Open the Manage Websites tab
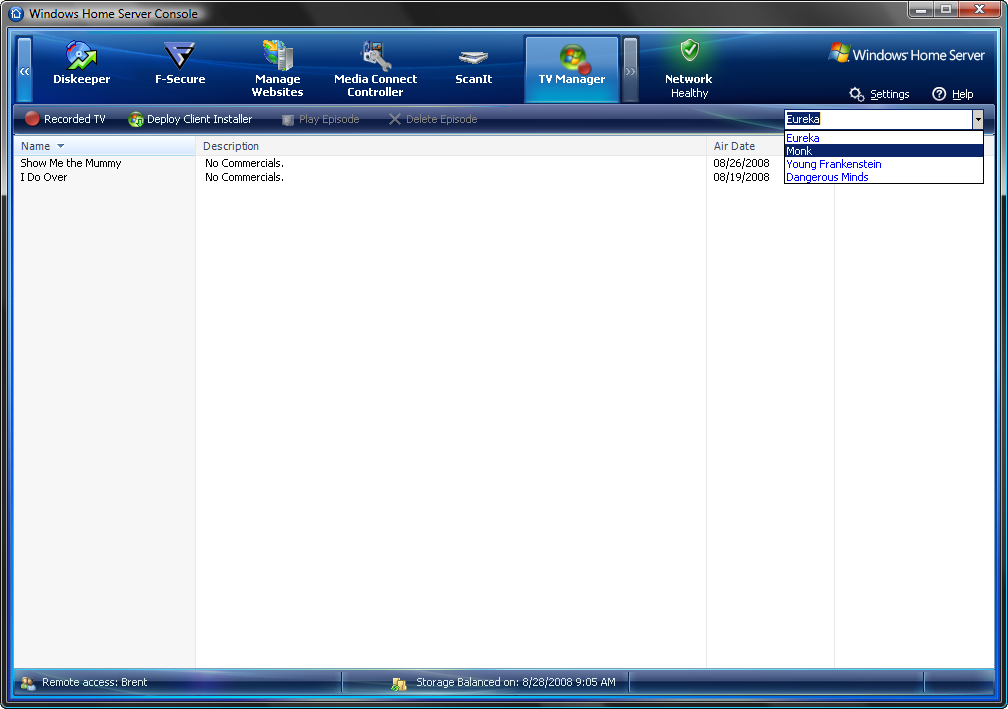The width and height of the screenshot is (1008, 709). (x=278, y=68)
